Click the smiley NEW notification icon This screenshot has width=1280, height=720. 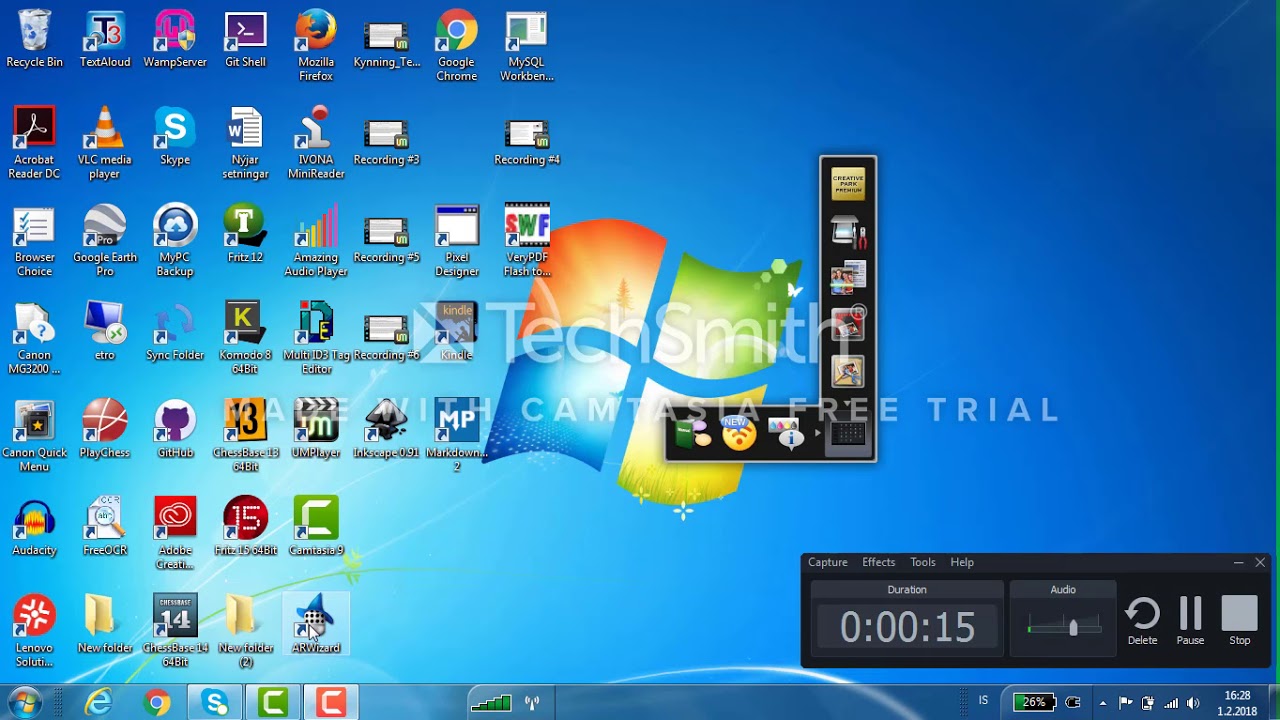coord(739,433)
